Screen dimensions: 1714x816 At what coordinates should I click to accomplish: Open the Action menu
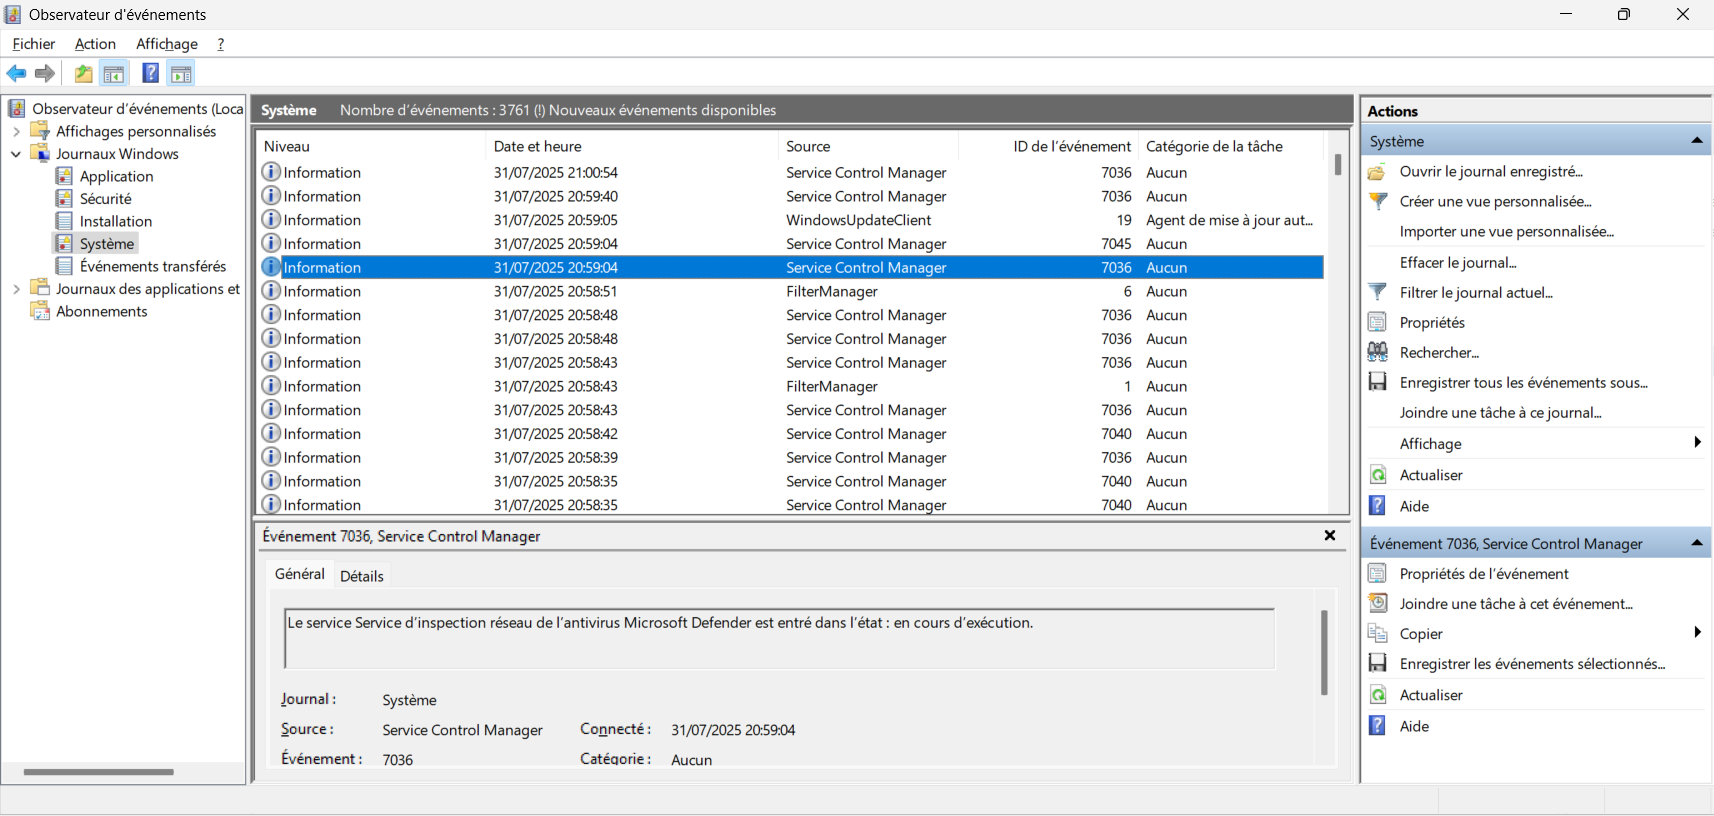[x=95, y=44]
